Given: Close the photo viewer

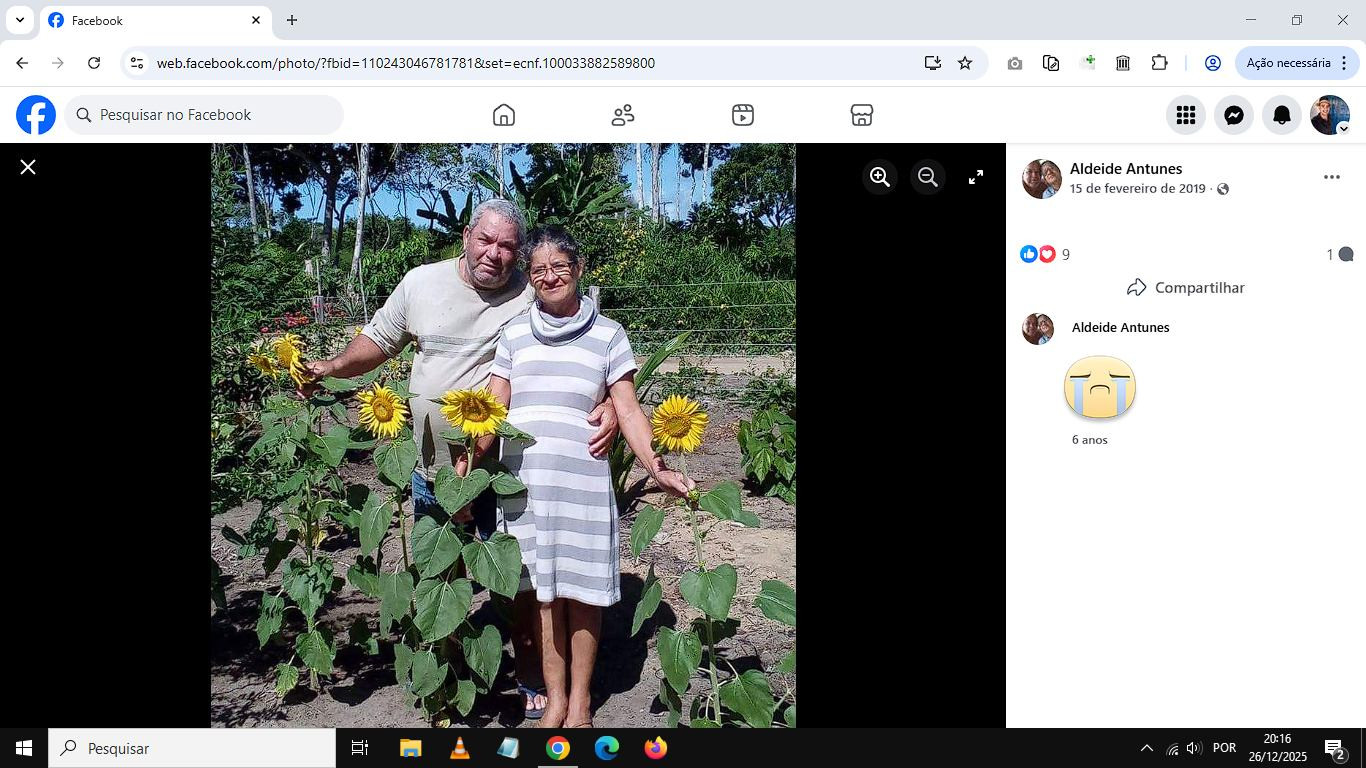Looking at the screenshot, I should coord(28,167).
